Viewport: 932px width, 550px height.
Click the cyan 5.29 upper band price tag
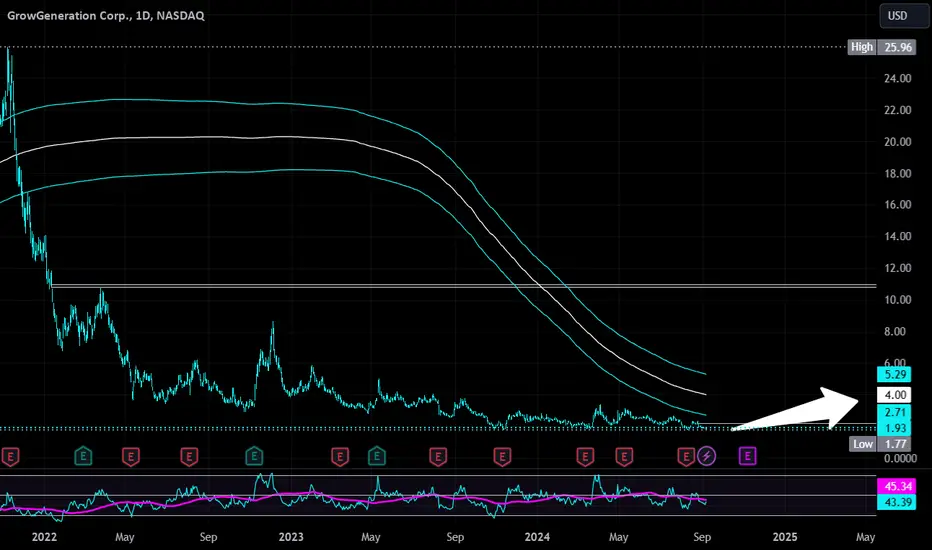(894, 375)
